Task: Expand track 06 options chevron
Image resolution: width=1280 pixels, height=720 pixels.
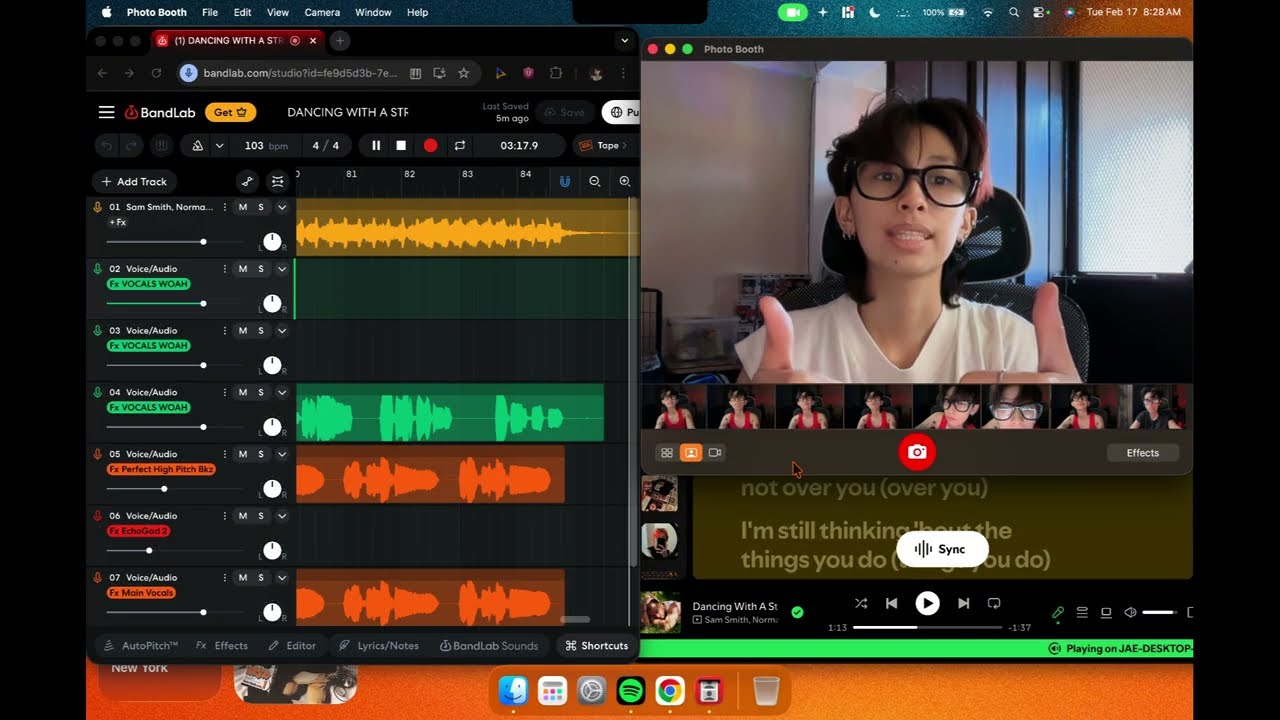Action: pos(282,516)
